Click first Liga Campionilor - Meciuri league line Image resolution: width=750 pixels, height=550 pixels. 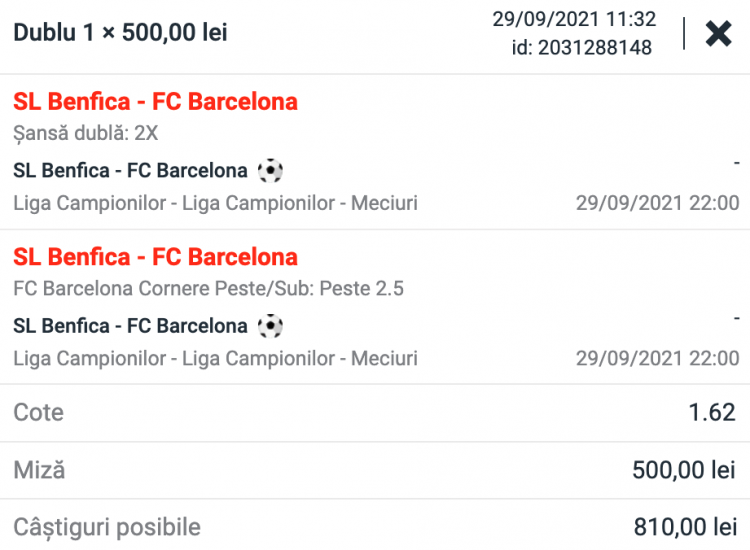[215, 203]
